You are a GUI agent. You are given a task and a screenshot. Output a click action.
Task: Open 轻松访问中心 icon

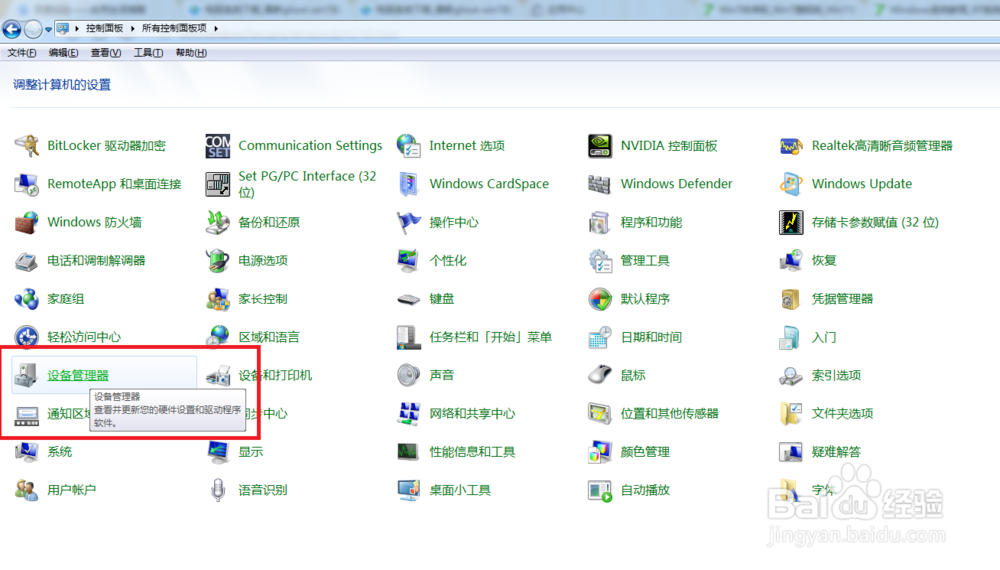[x=27, y=337]
